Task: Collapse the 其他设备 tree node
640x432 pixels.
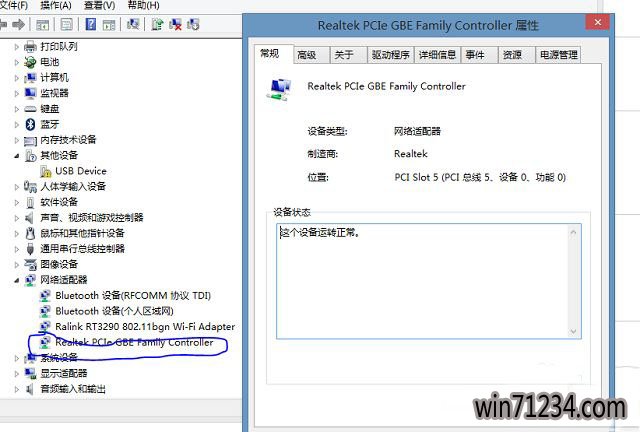Action: [x=16, y=156]
